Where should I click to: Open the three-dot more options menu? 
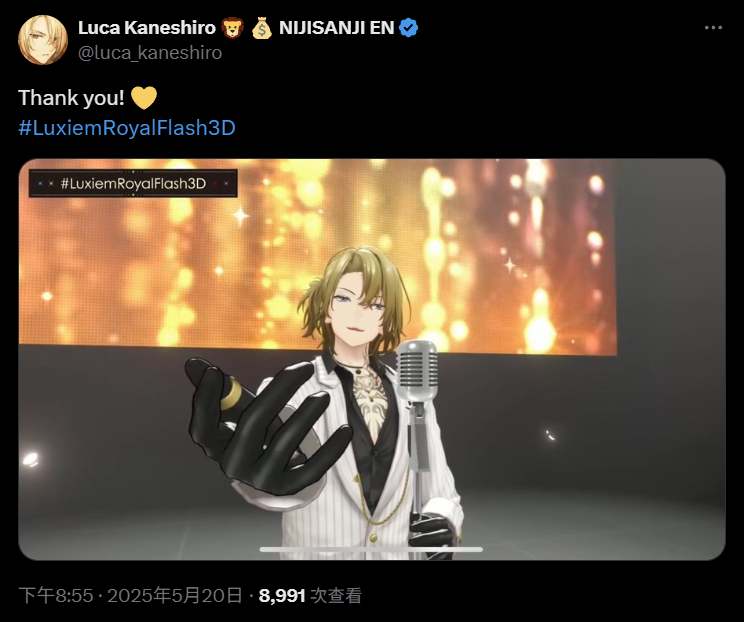tap(713, 28)
